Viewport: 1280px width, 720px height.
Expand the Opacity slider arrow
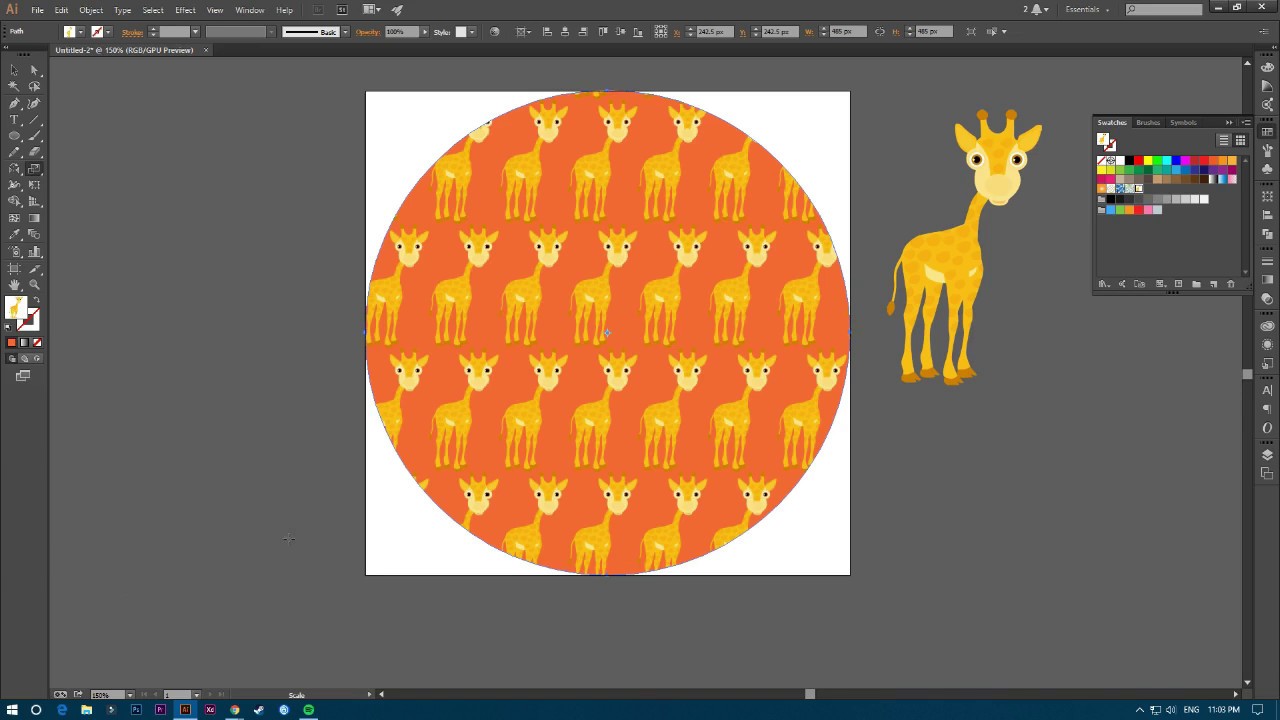pyautogui.click(x=425, y=32)
